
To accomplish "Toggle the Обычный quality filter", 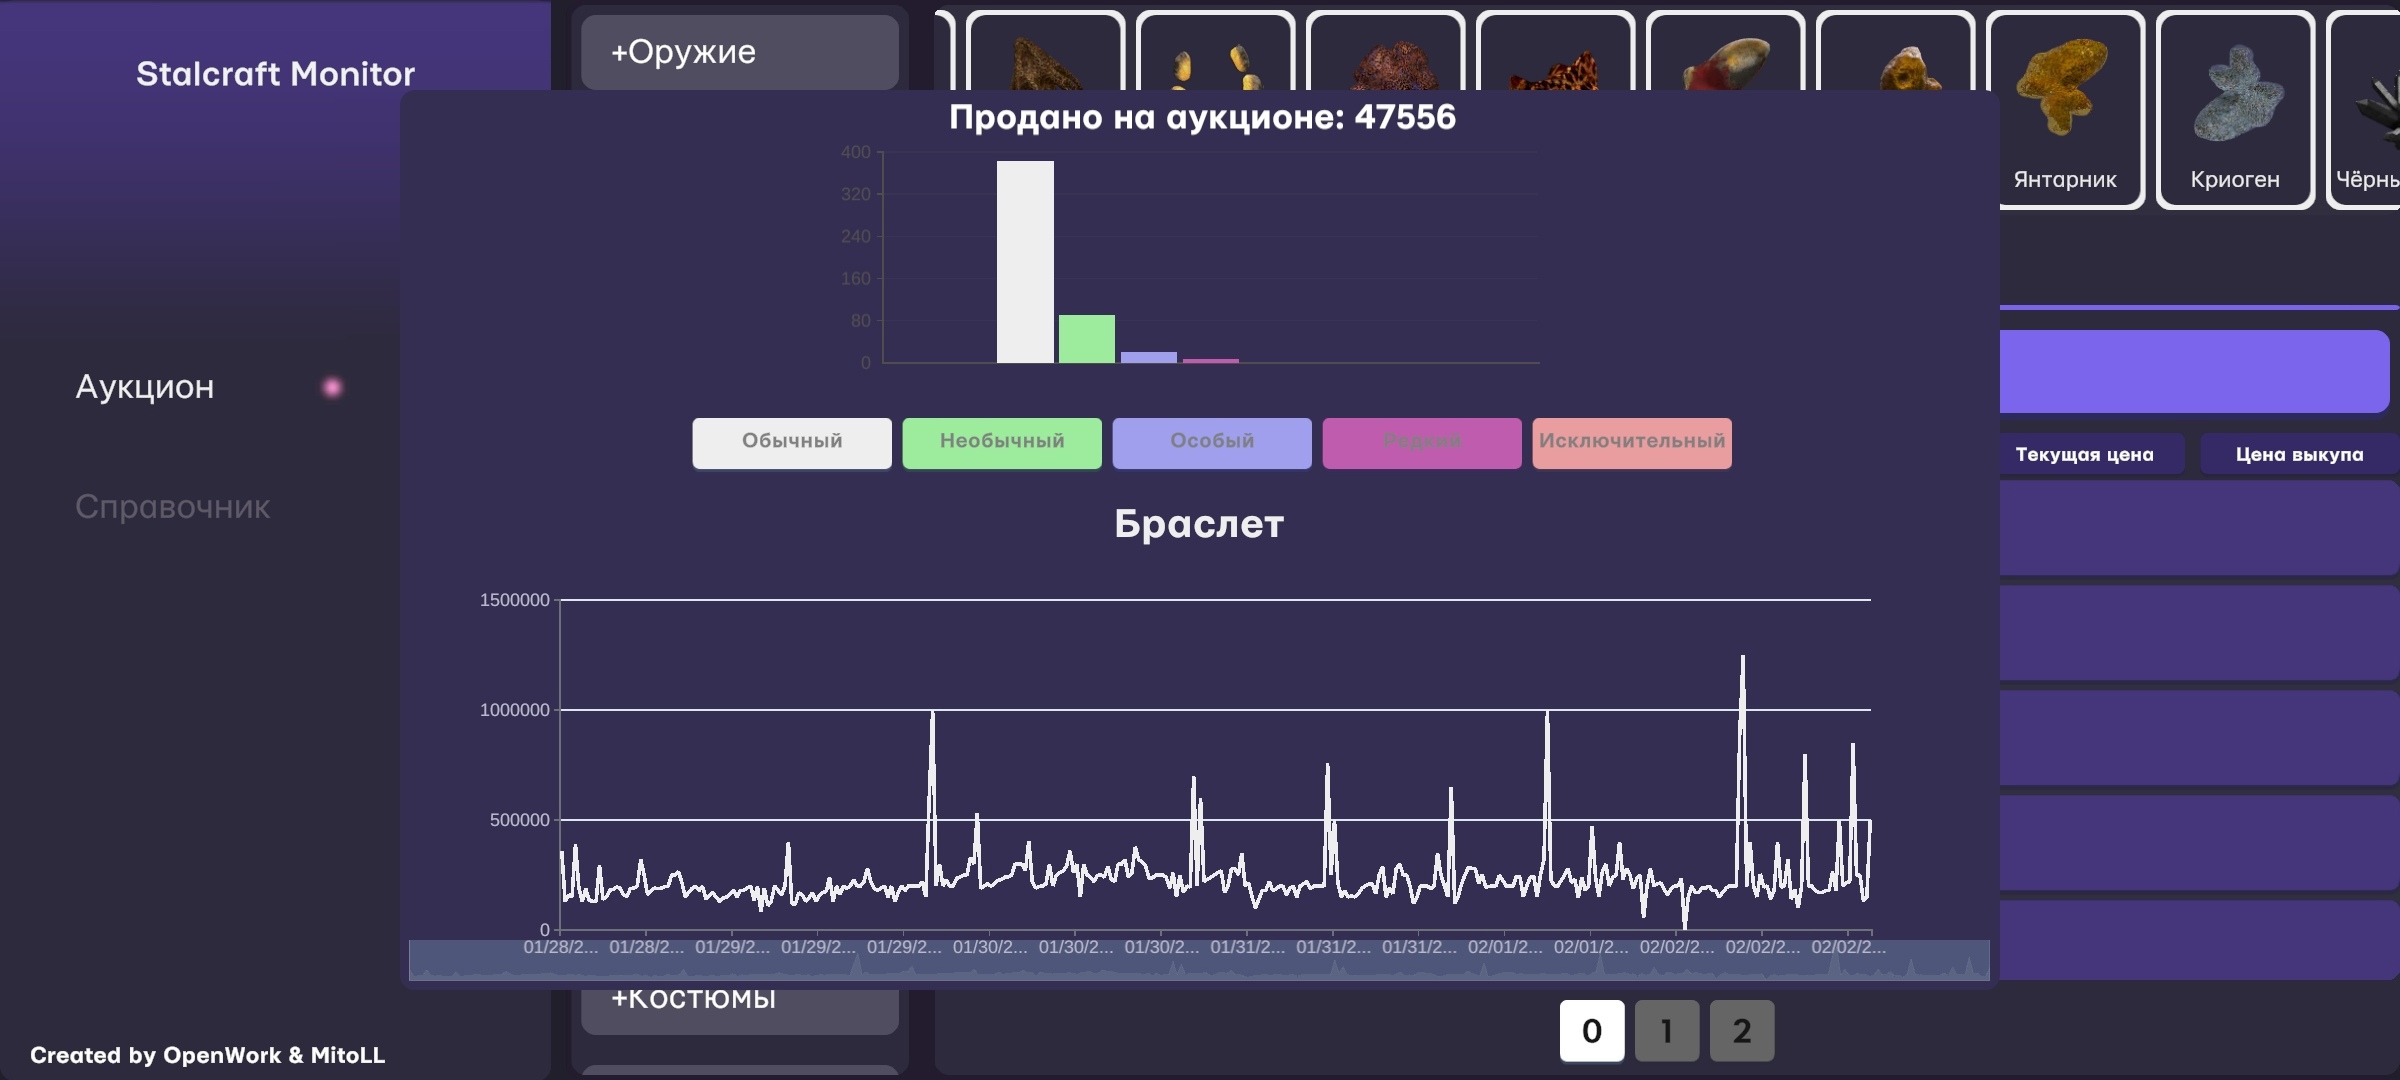I will 792,442.
